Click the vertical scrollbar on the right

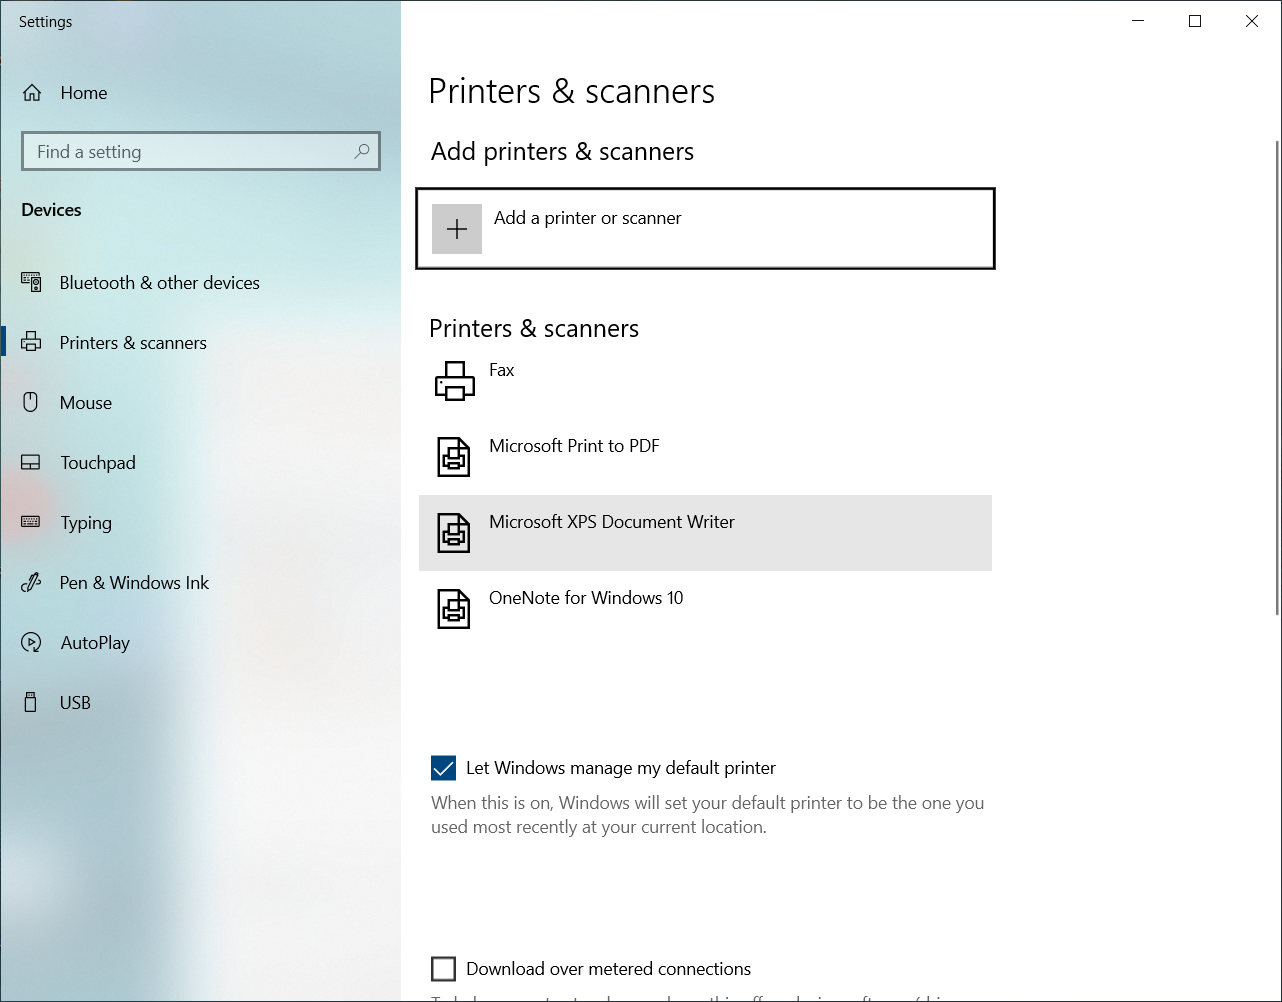1277,380
